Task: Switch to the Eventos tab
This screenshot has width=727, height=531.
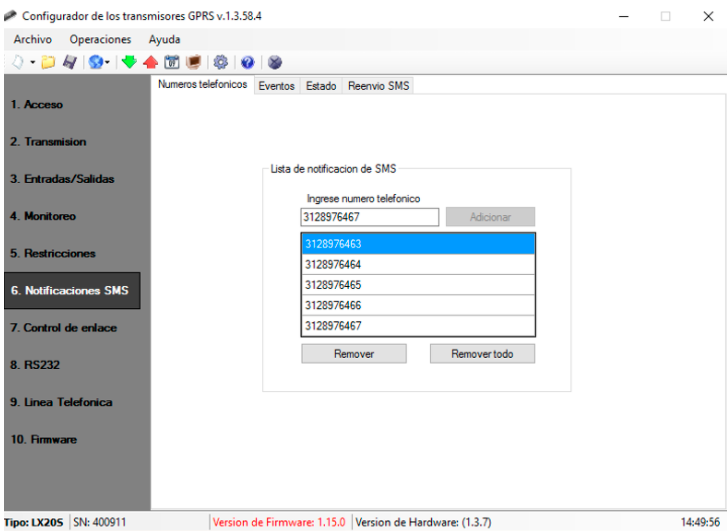Action: point(277,86)
